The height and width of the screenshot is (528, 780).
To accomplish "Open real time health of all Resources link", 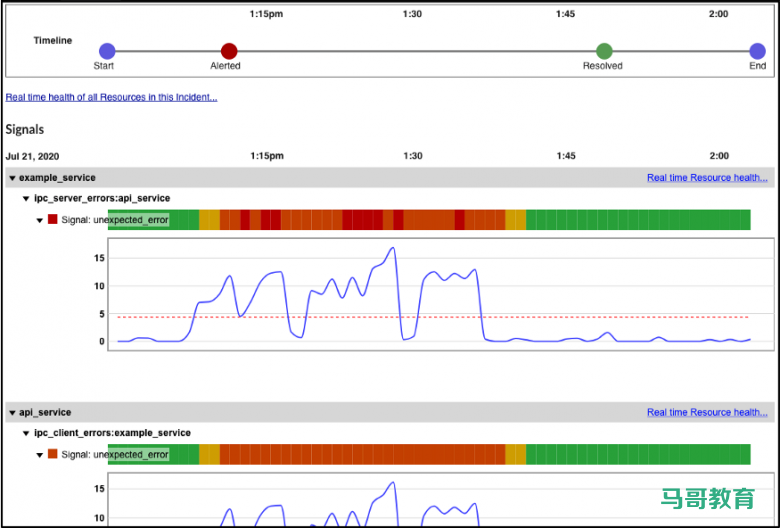I will point(111,97).
